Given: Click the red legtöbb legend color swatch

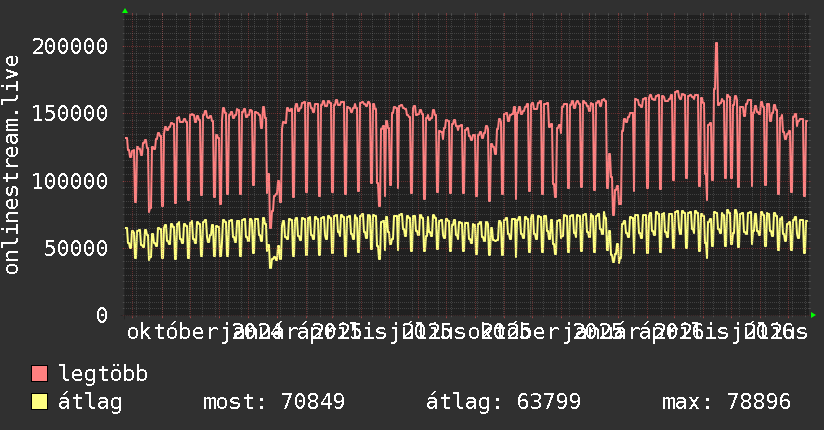Looking at the screenshot, I should 39,374.
